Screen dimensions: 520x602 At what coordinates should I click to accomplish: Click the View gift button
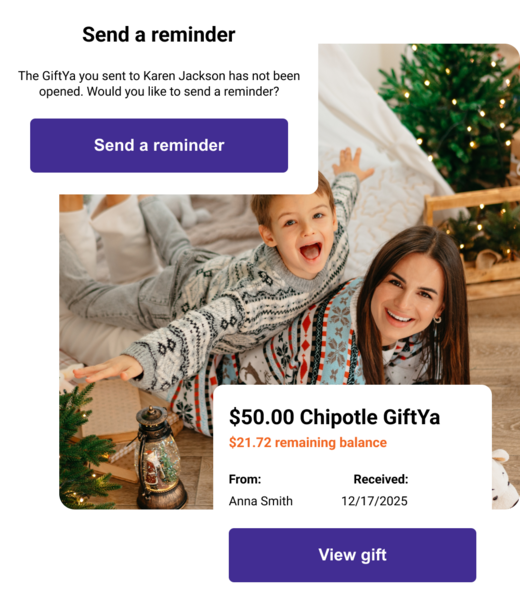[352, 555]
